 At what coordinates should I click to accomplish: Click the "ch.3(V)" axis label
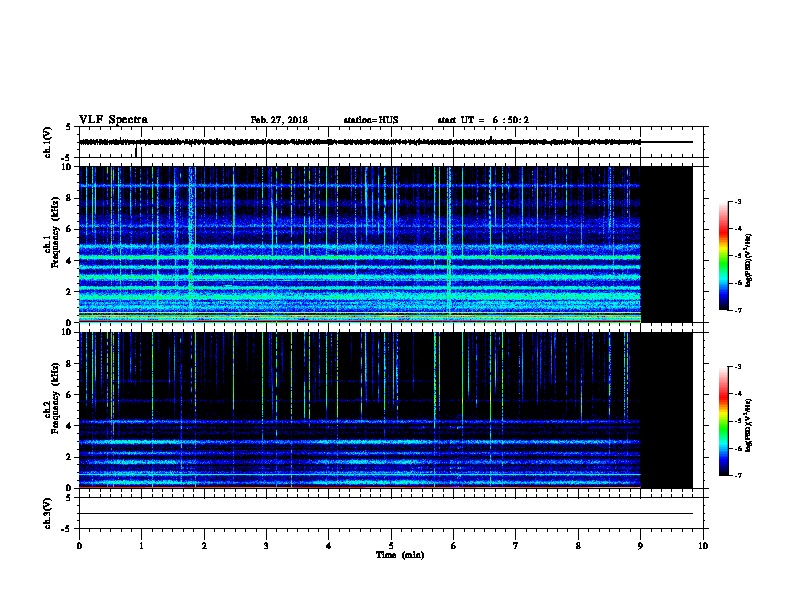click(x=47, y=513)
